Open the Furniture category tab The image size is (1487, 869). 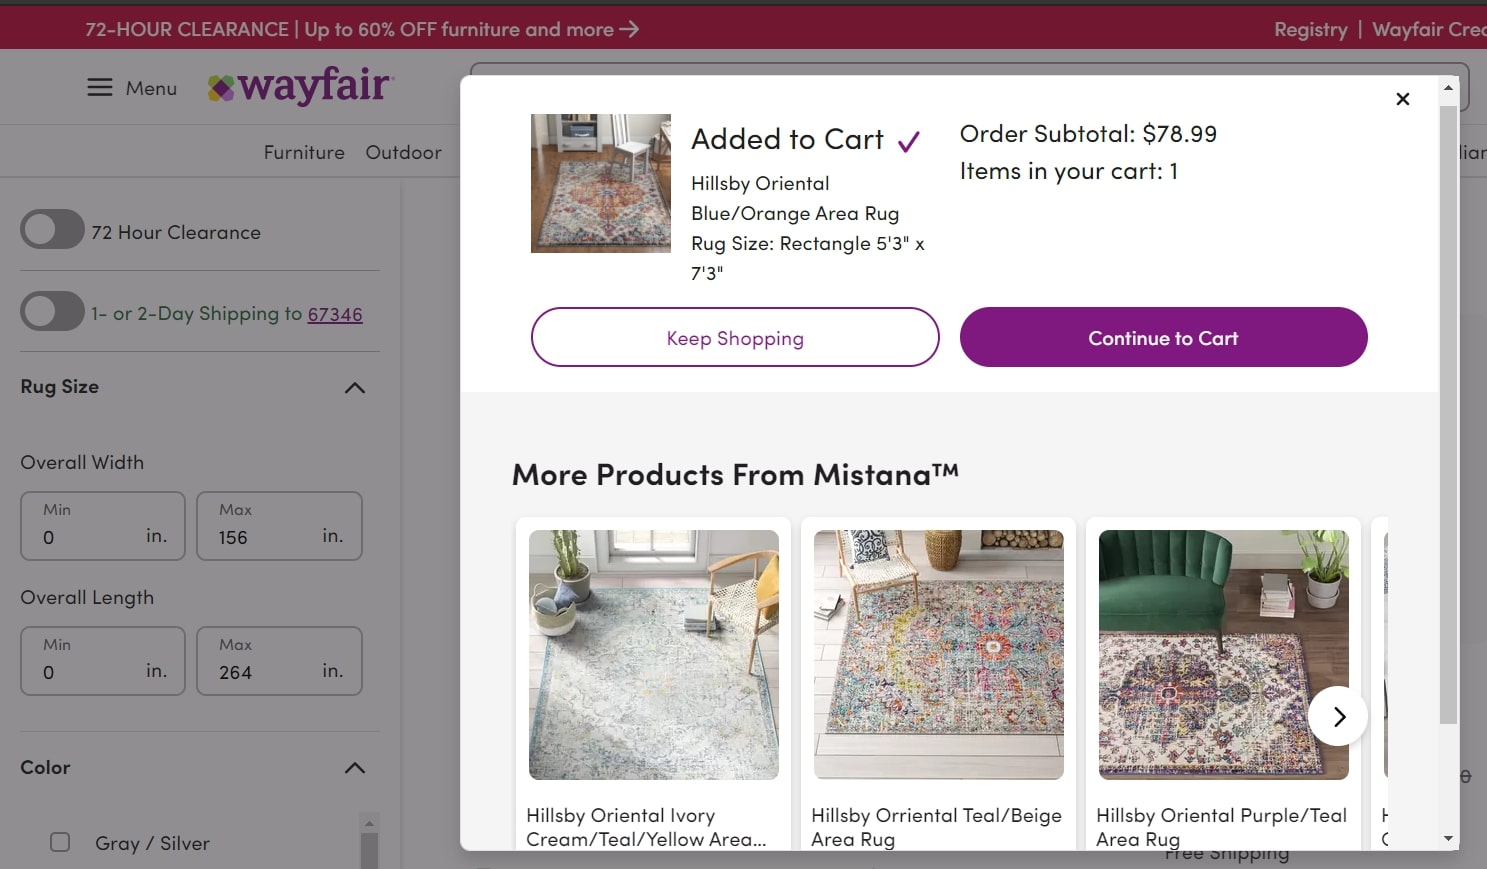tap(304, 152)
